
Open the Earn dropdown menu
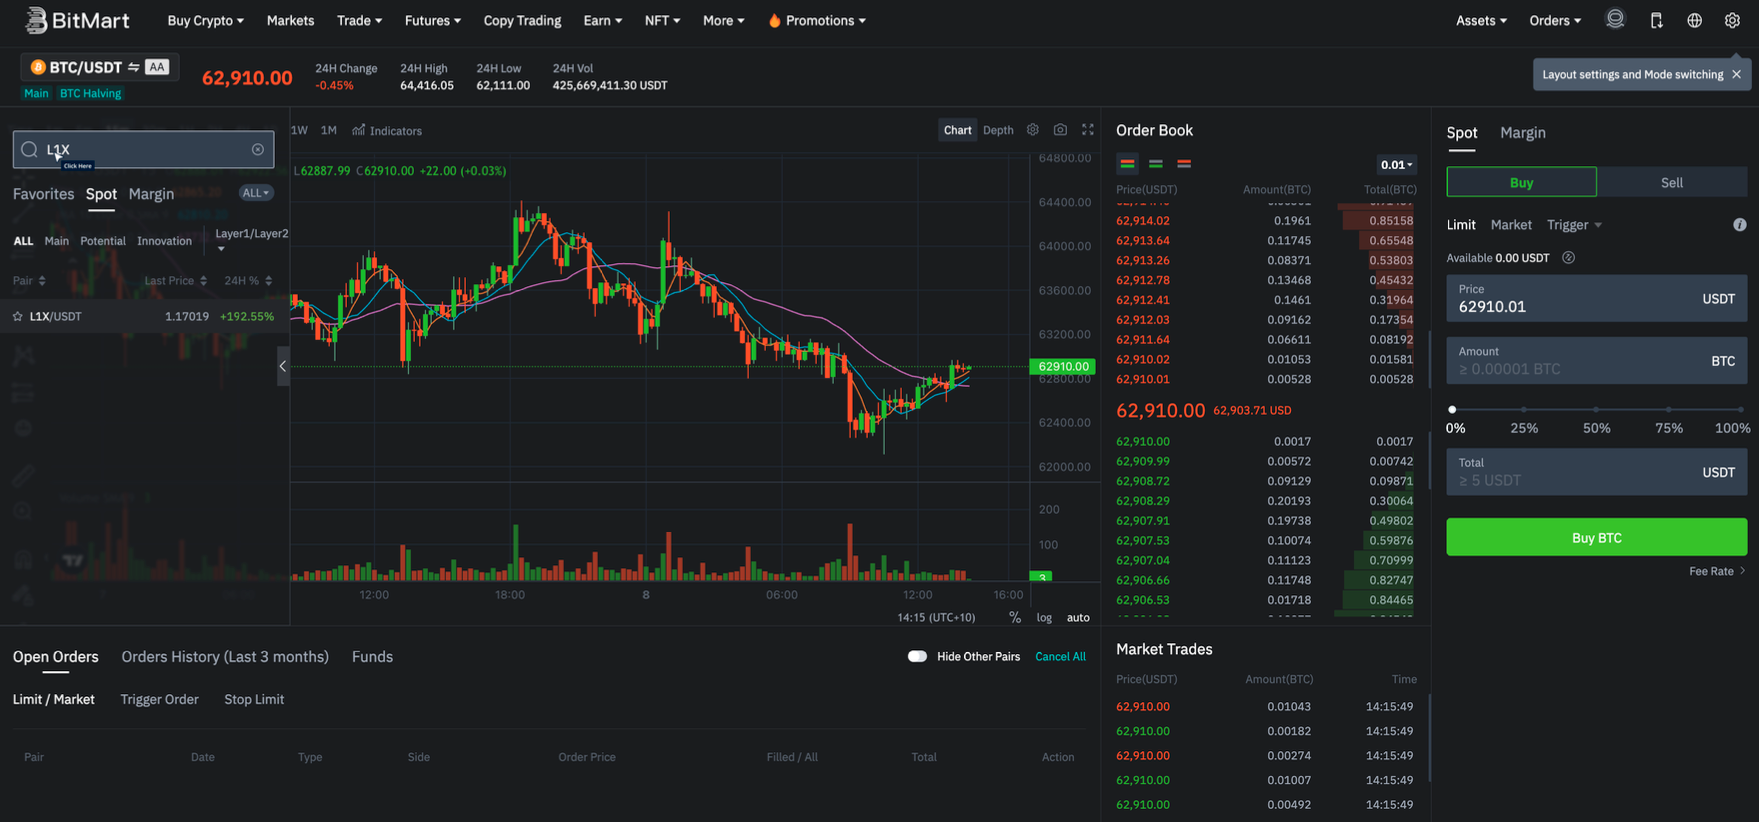pos(602,20)
